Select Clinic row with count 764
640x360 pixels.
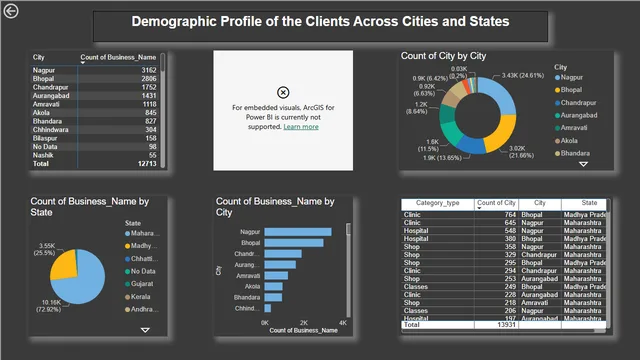click(504, 215)
